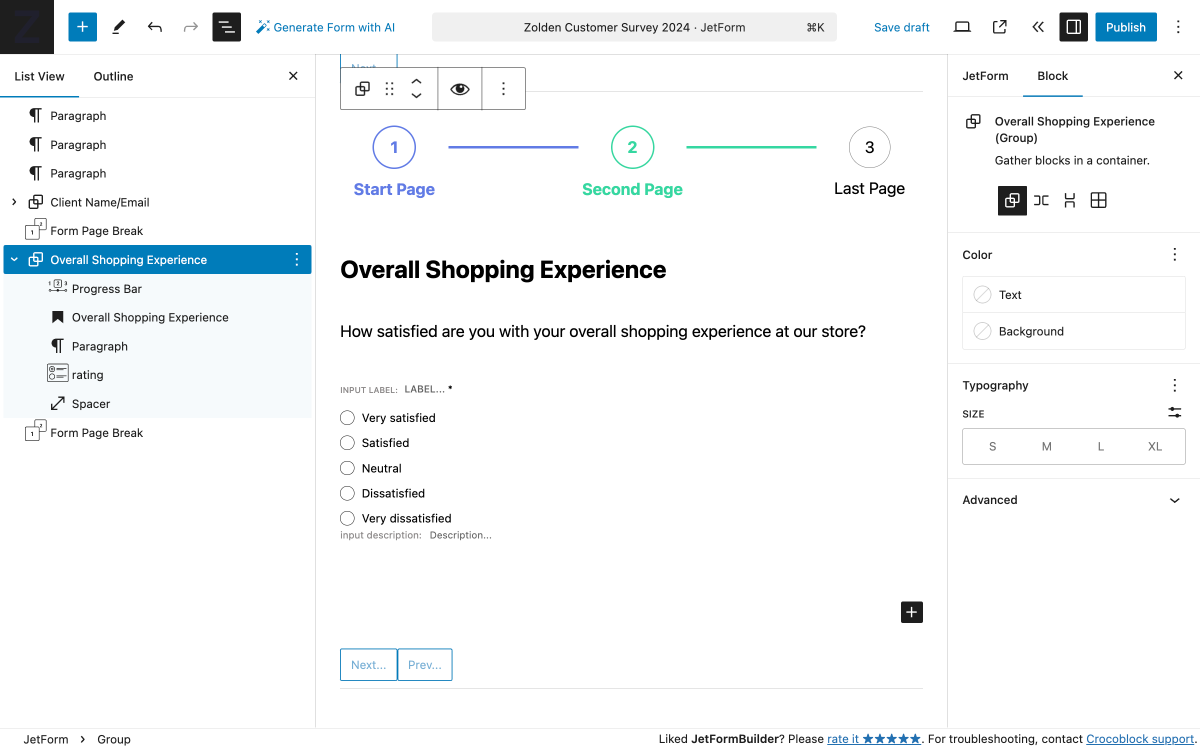The width and height of the screenshot is (1200, 750).
Task: Open the block inserter plus button
Action: 82,27
